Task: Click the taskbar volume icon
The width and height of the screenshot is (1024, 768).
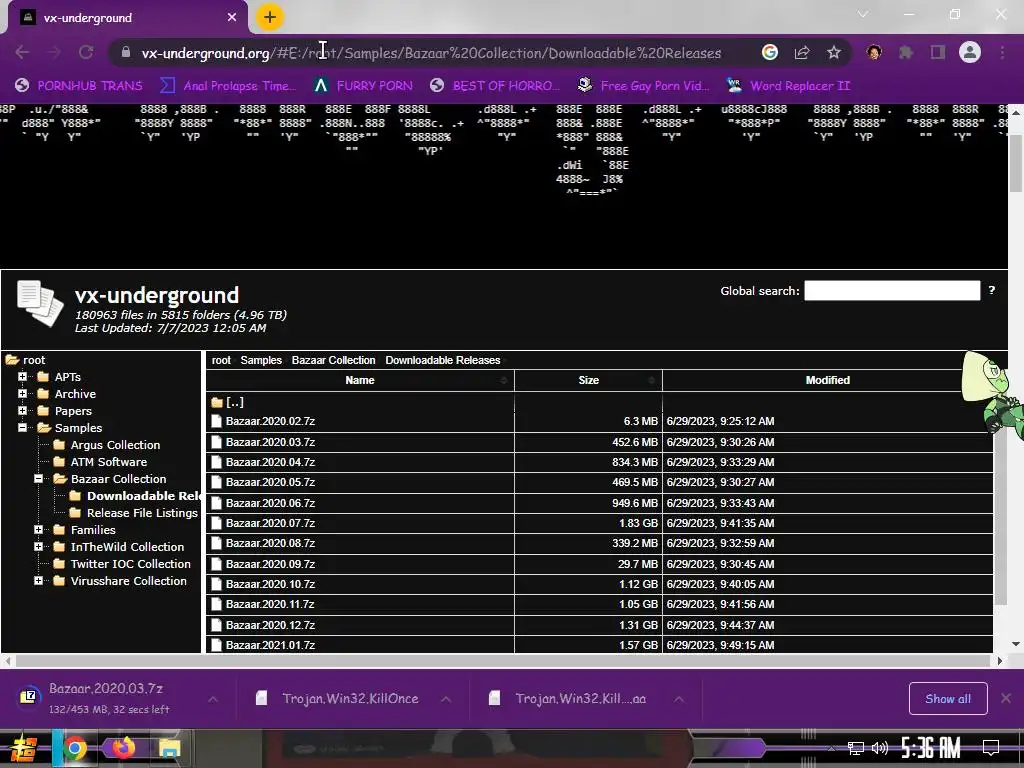Action: (x=880, y=748)
